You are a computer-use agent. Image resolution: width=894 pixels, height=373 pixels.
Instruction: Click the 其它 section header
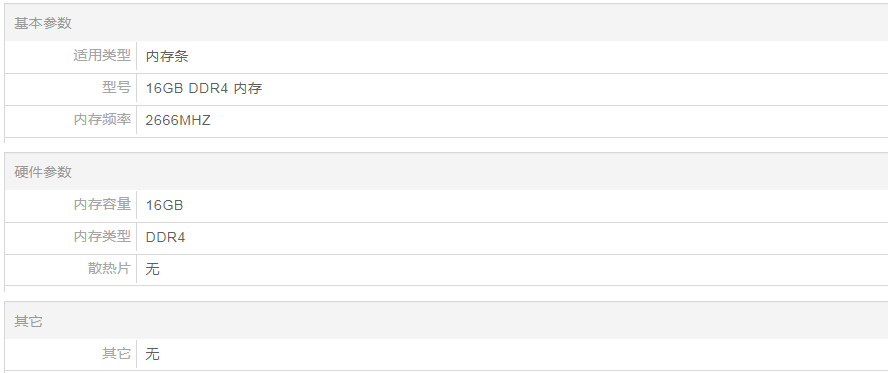coord(29,322)
